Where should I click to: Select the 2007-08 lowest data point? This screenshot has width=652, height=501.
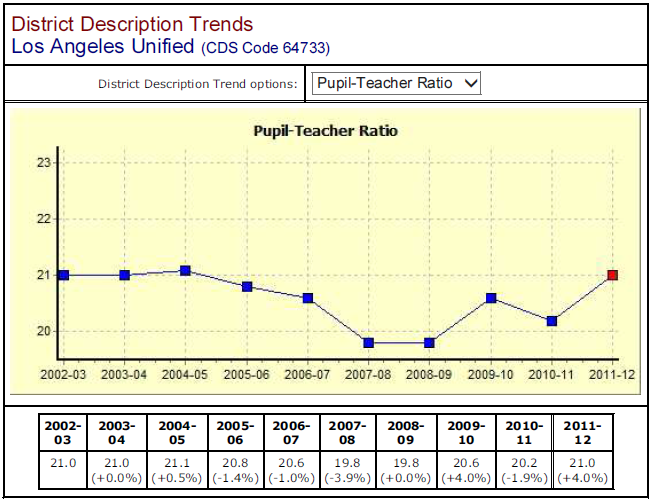pyautogui.click(x=369, y=343)
